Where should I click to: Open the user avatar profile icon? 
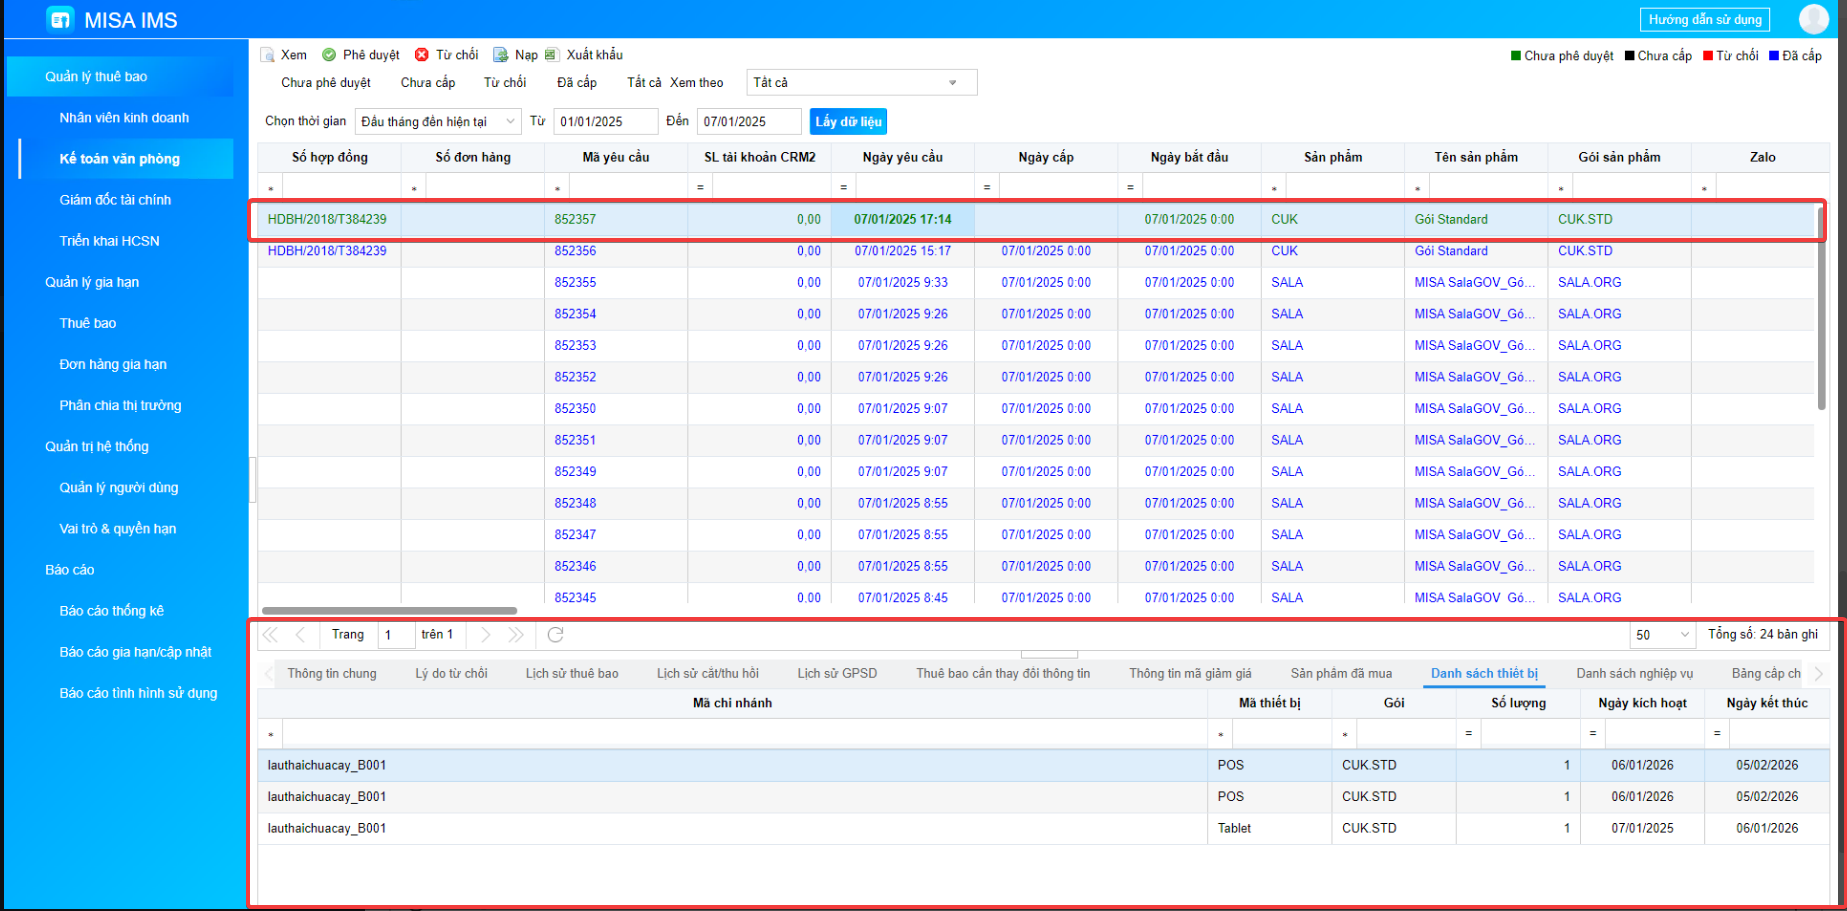coord(1813,19)
